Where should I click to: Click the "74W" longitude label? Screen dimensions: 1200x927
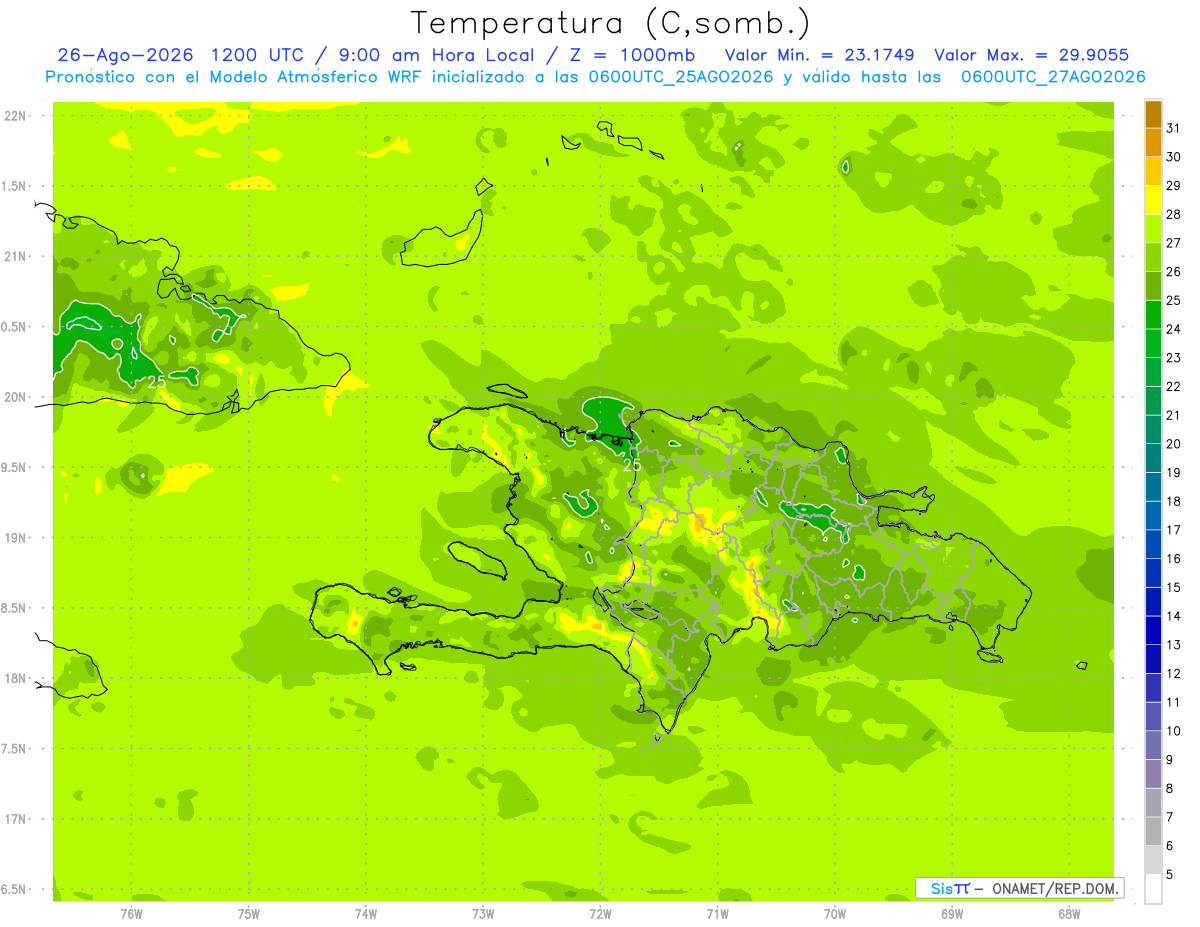[x=366, y=913]
